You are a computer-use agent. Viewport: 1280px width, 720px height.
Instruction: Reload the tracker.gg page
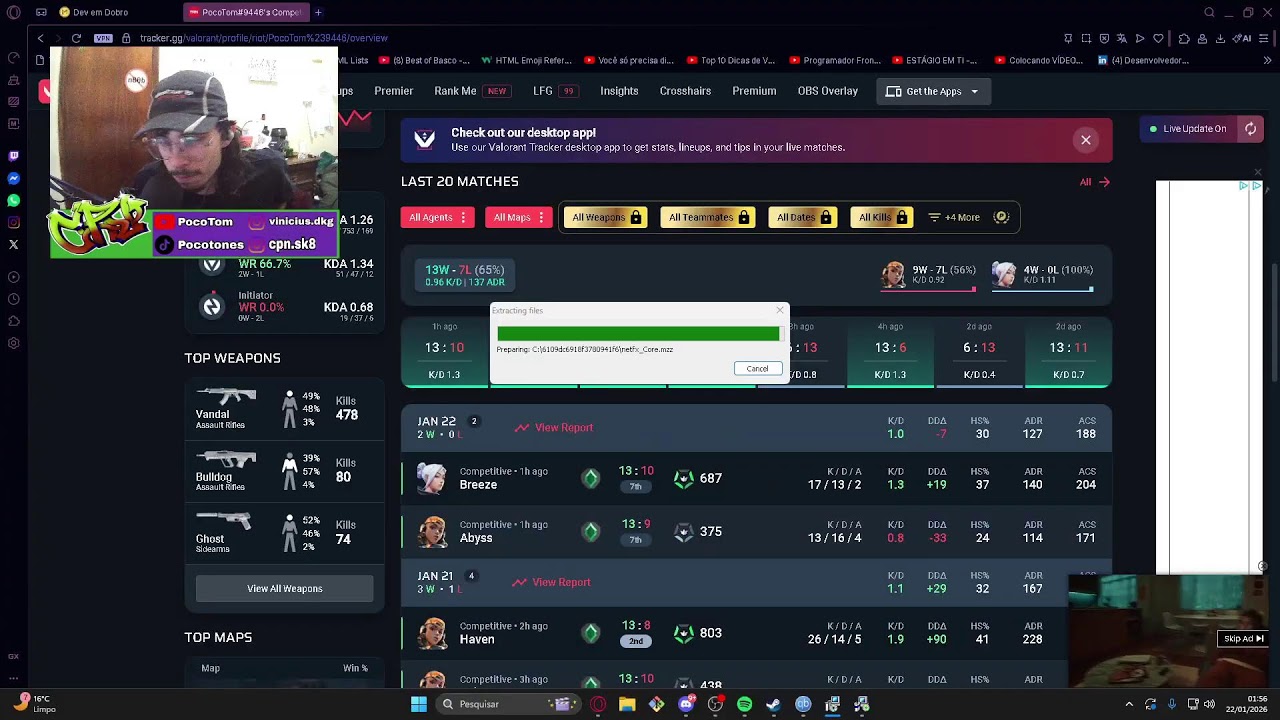pos(76,38)
